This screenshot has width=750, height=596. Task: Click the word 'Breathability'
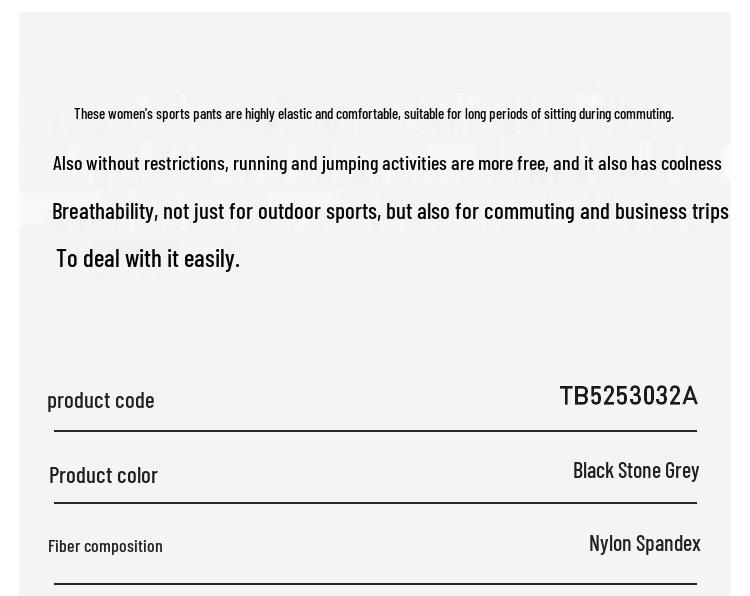click(x=103, y=211)
